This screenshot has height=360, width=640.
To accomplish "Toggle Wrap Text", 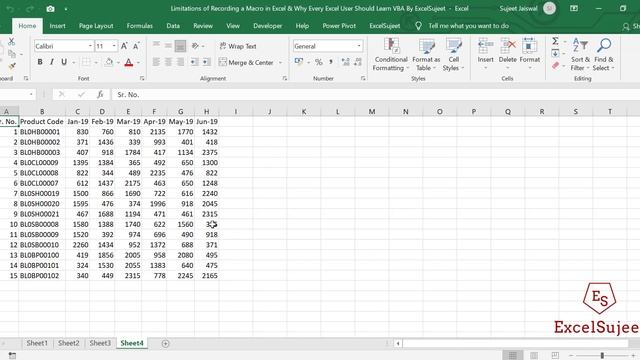I will [238, 46].
